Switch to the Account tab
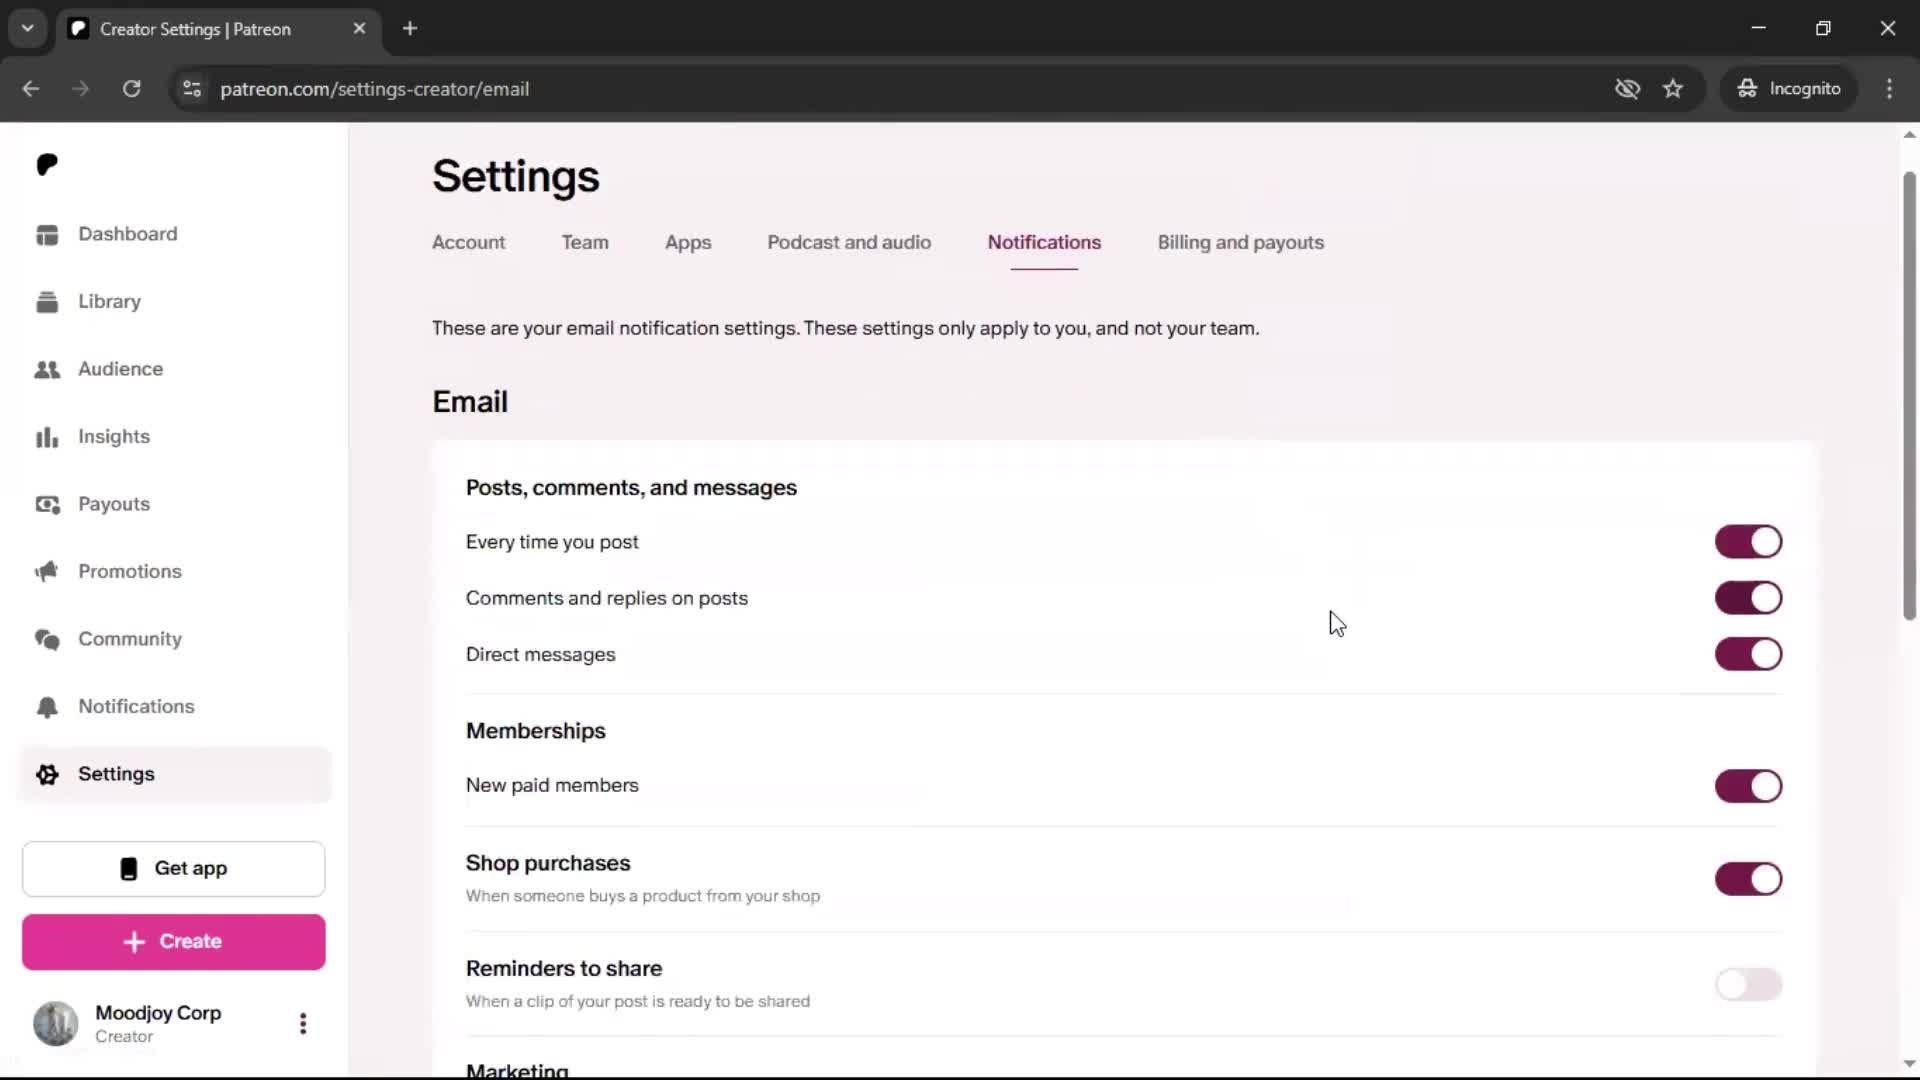Image resolution: width=1920 pixels, height=1080 pixels. pyautogui.click(x=468, y=243)
